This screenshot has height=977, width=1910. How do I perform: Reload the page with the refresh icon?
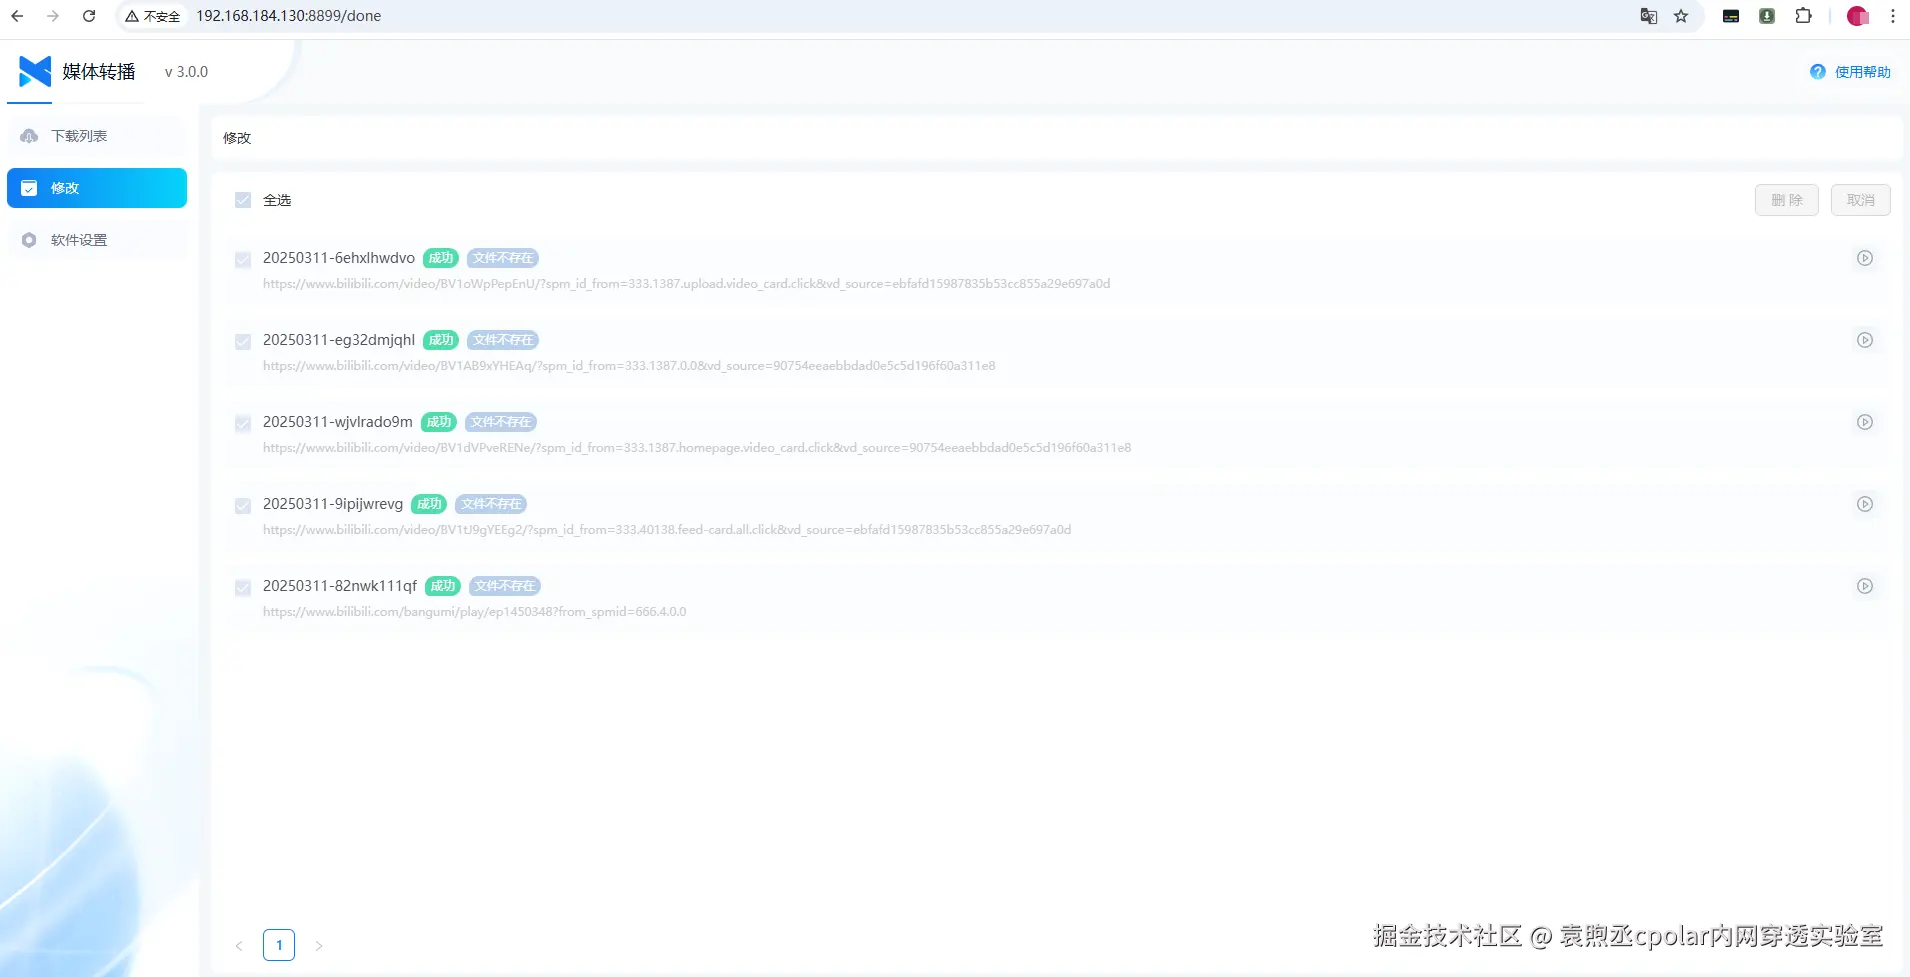coord(89,16)
